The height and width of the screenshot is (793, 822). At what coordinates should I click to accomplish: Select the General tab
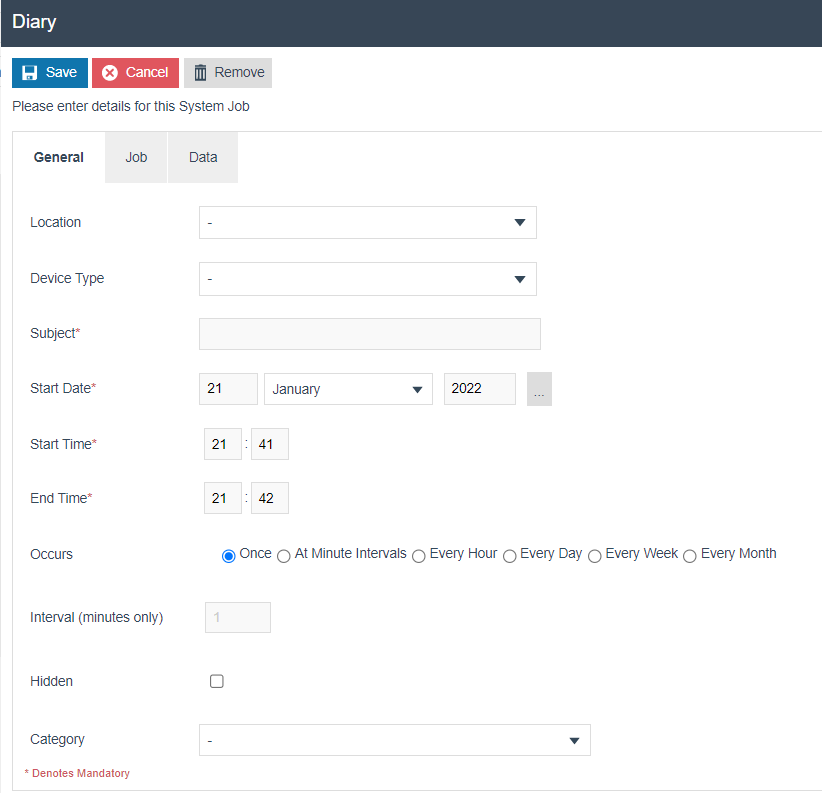point(59,157)
